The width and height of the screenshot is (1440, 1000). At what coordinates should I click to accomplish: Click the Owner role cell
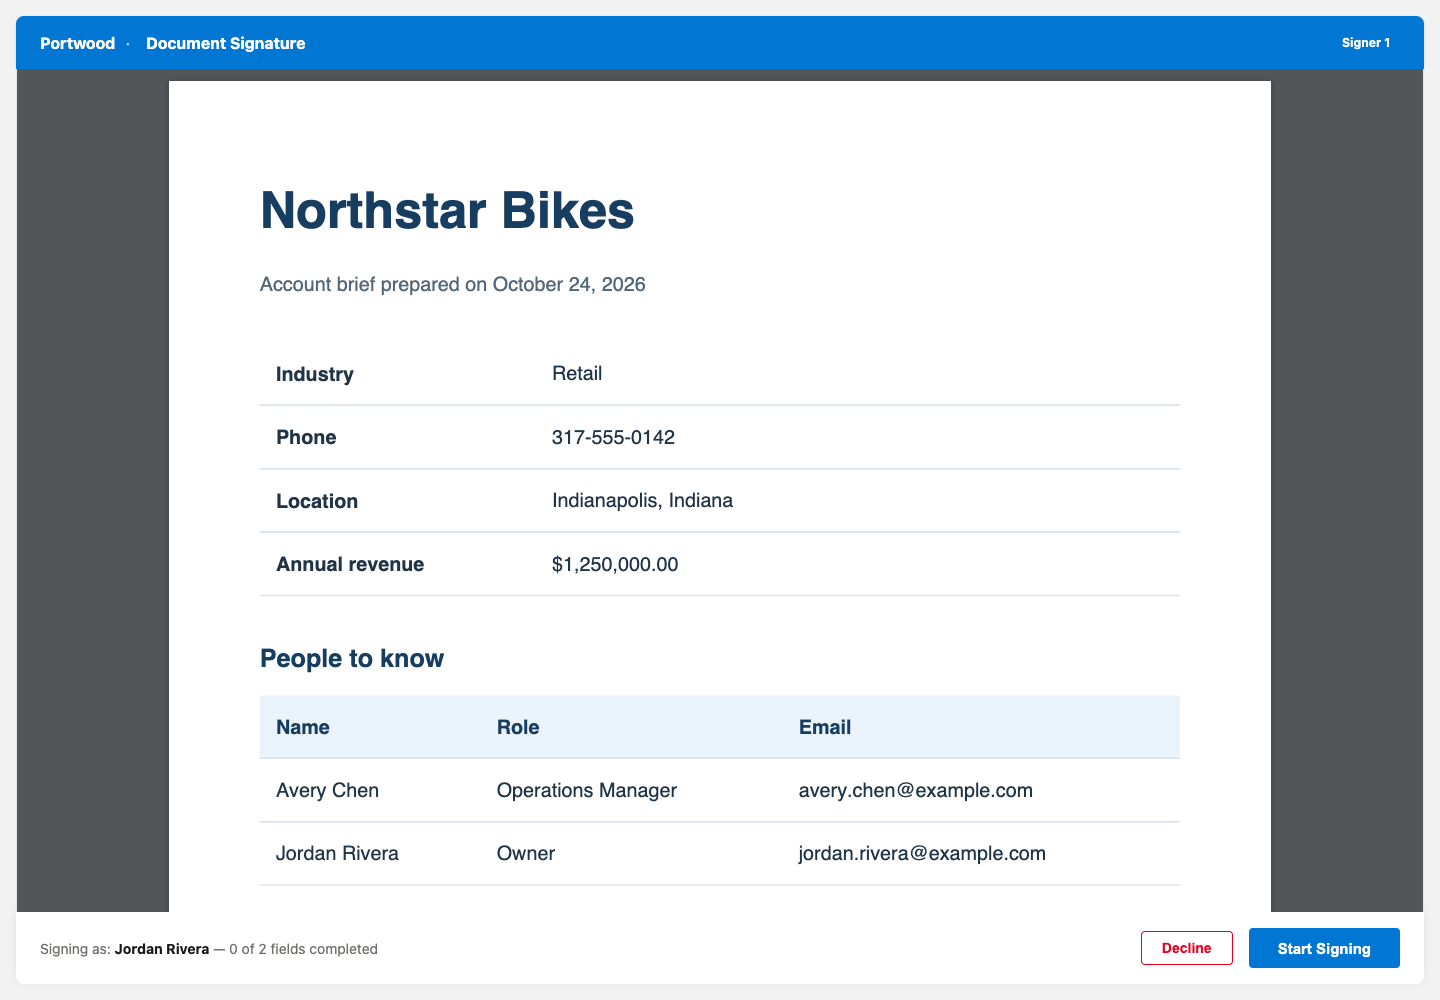526,853
